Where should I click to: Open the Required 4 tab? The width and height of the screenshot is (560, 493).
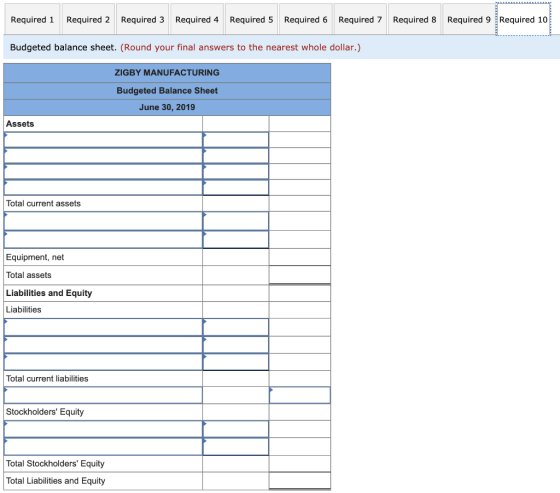coord(197,19)
